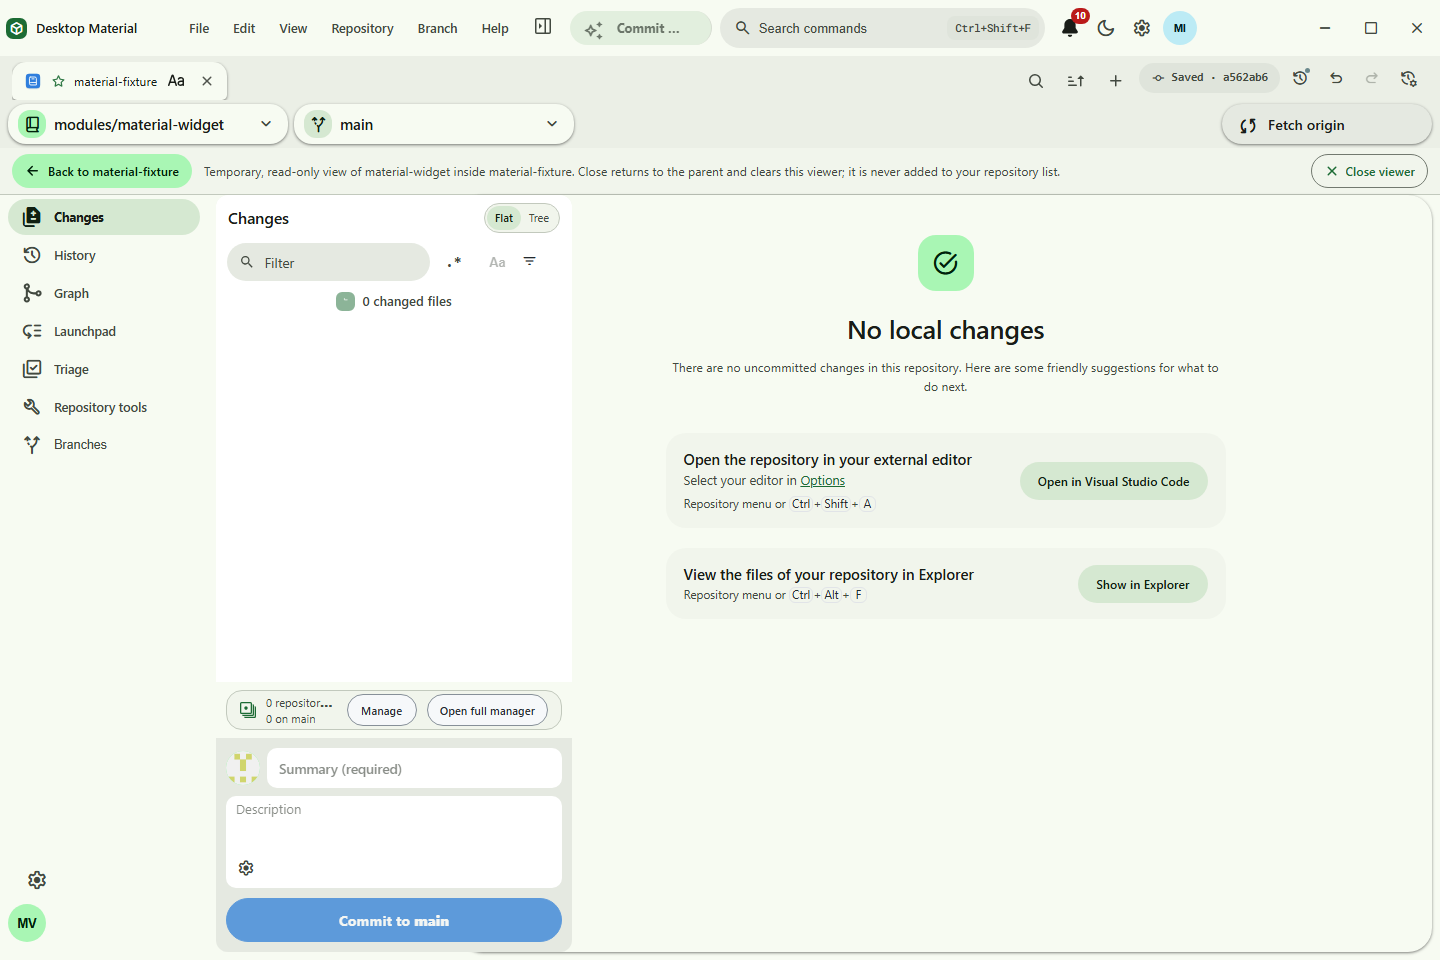Toggle regex filter .* option
Image resolution: width=1440 pixels, height=960 pixels.
(x=455, y=262)
